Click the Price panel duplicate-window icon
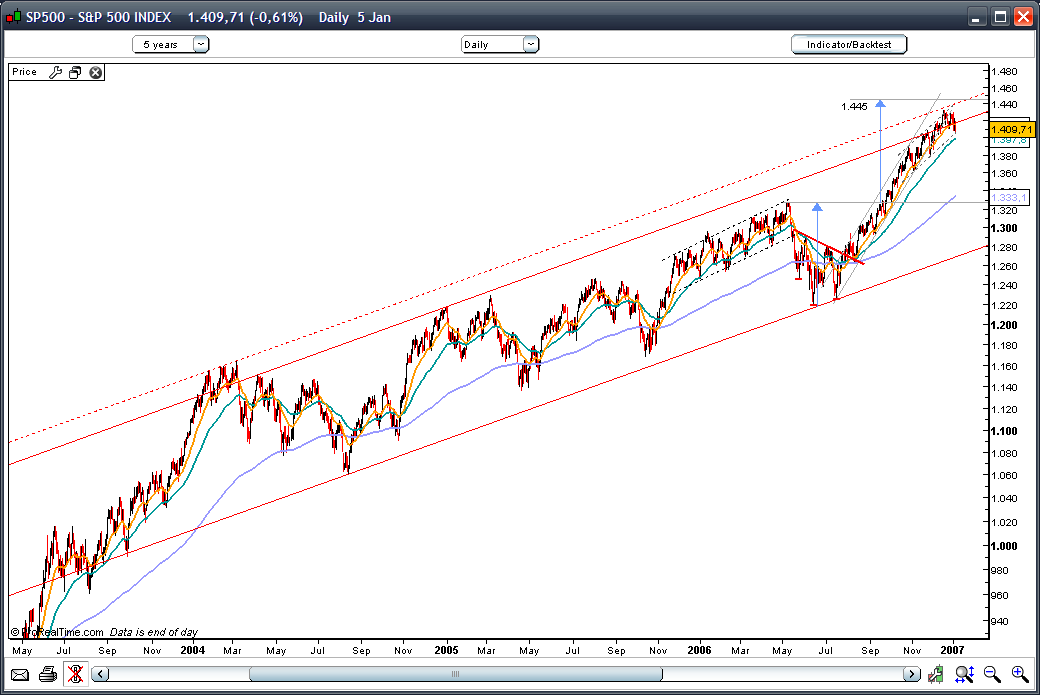 75,72
